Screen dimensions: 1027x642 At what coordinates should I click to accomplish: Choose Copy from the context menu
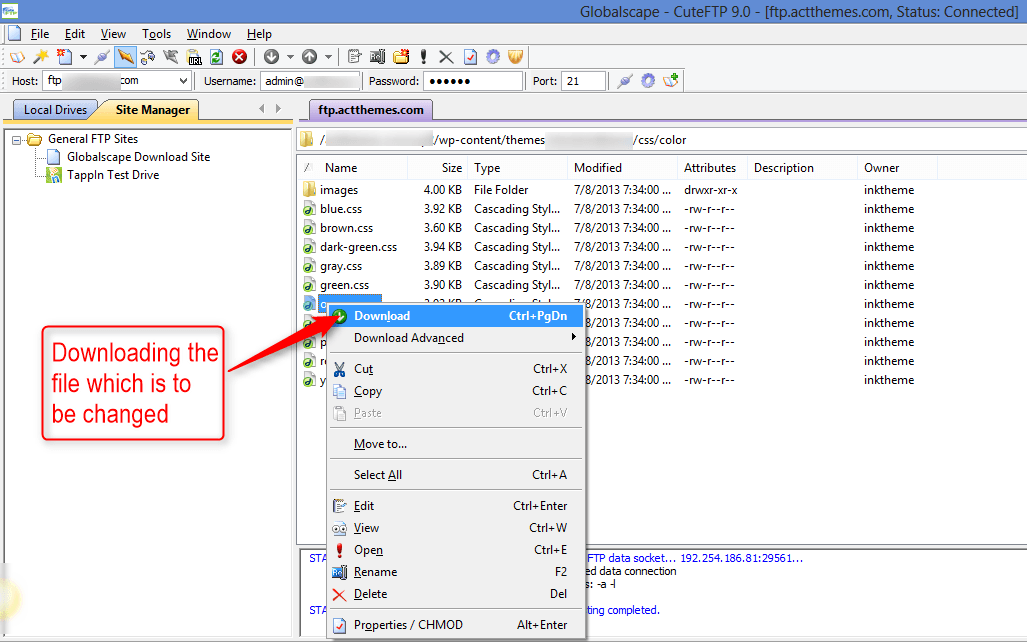click(x=456, y=391)
